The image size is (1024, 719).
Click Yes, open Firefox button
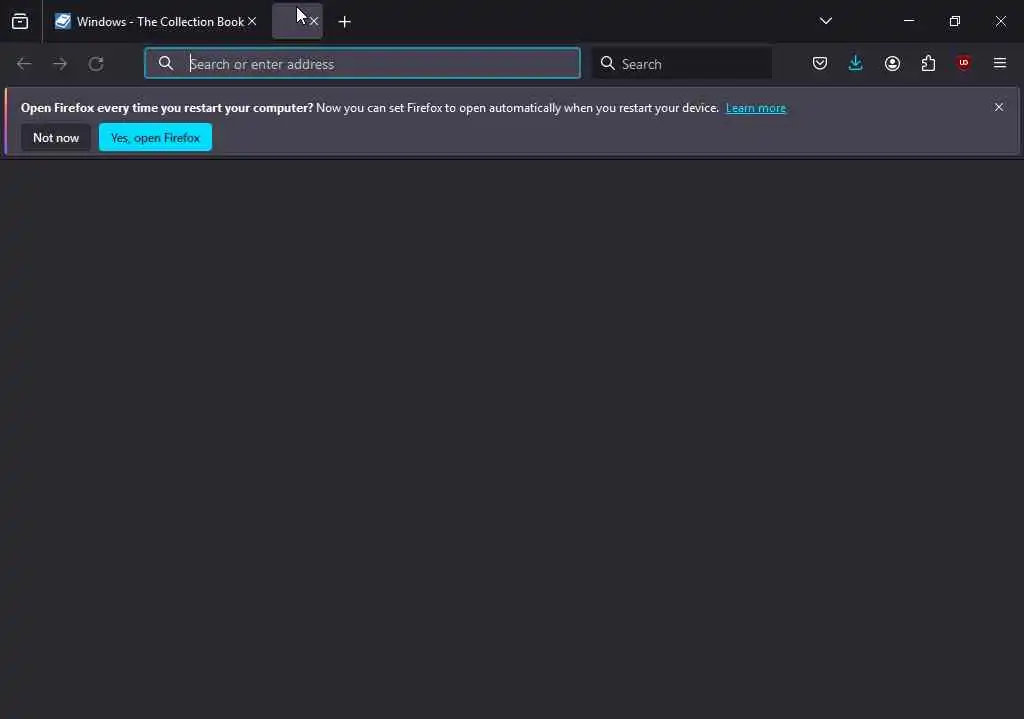pos(155,138)
